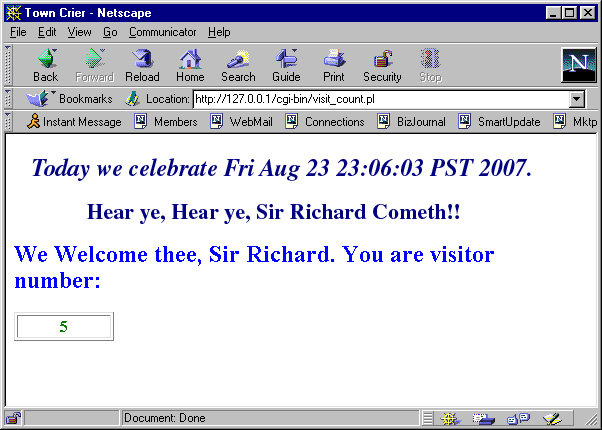The width and height of the screenshot is (602, 430).
Task: Open the Members bookmark
Action: (166, 122)
